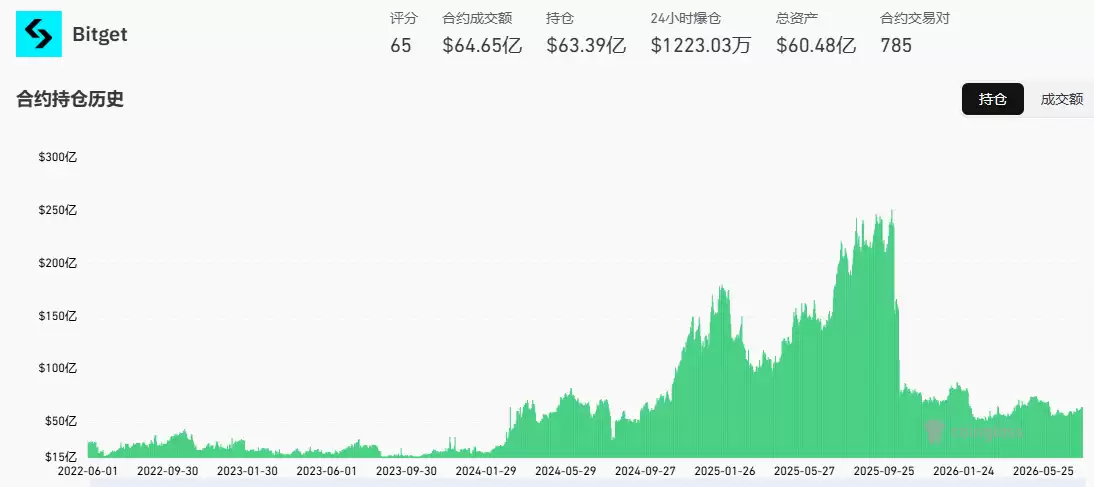Click the 合约成交额 label
The height and width of the screenshot is (487, 1094).
pyautogui.click(x=477, y=18)
